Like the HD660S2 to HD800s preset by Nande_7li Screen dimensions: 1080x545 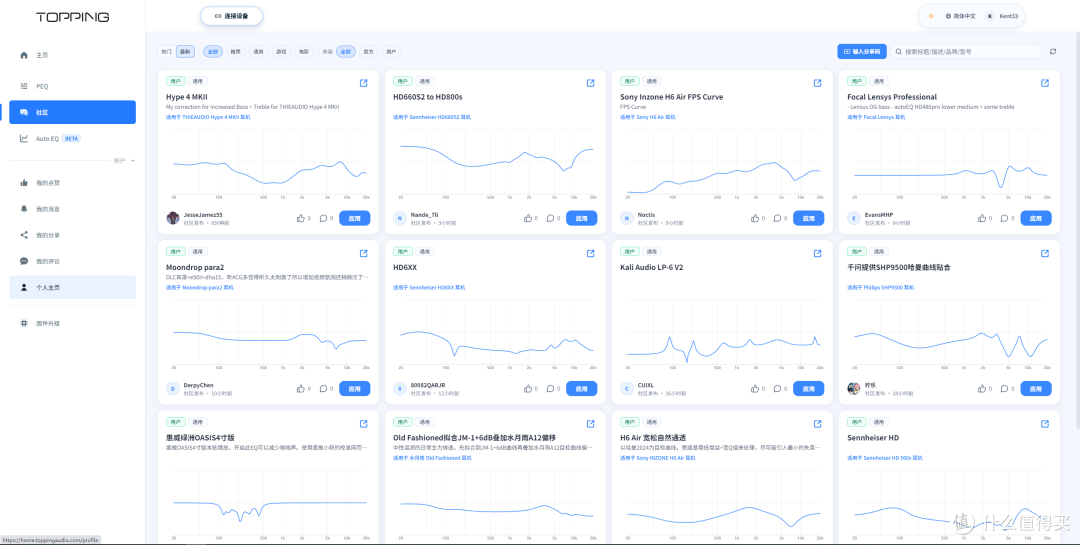coord(530,218)
